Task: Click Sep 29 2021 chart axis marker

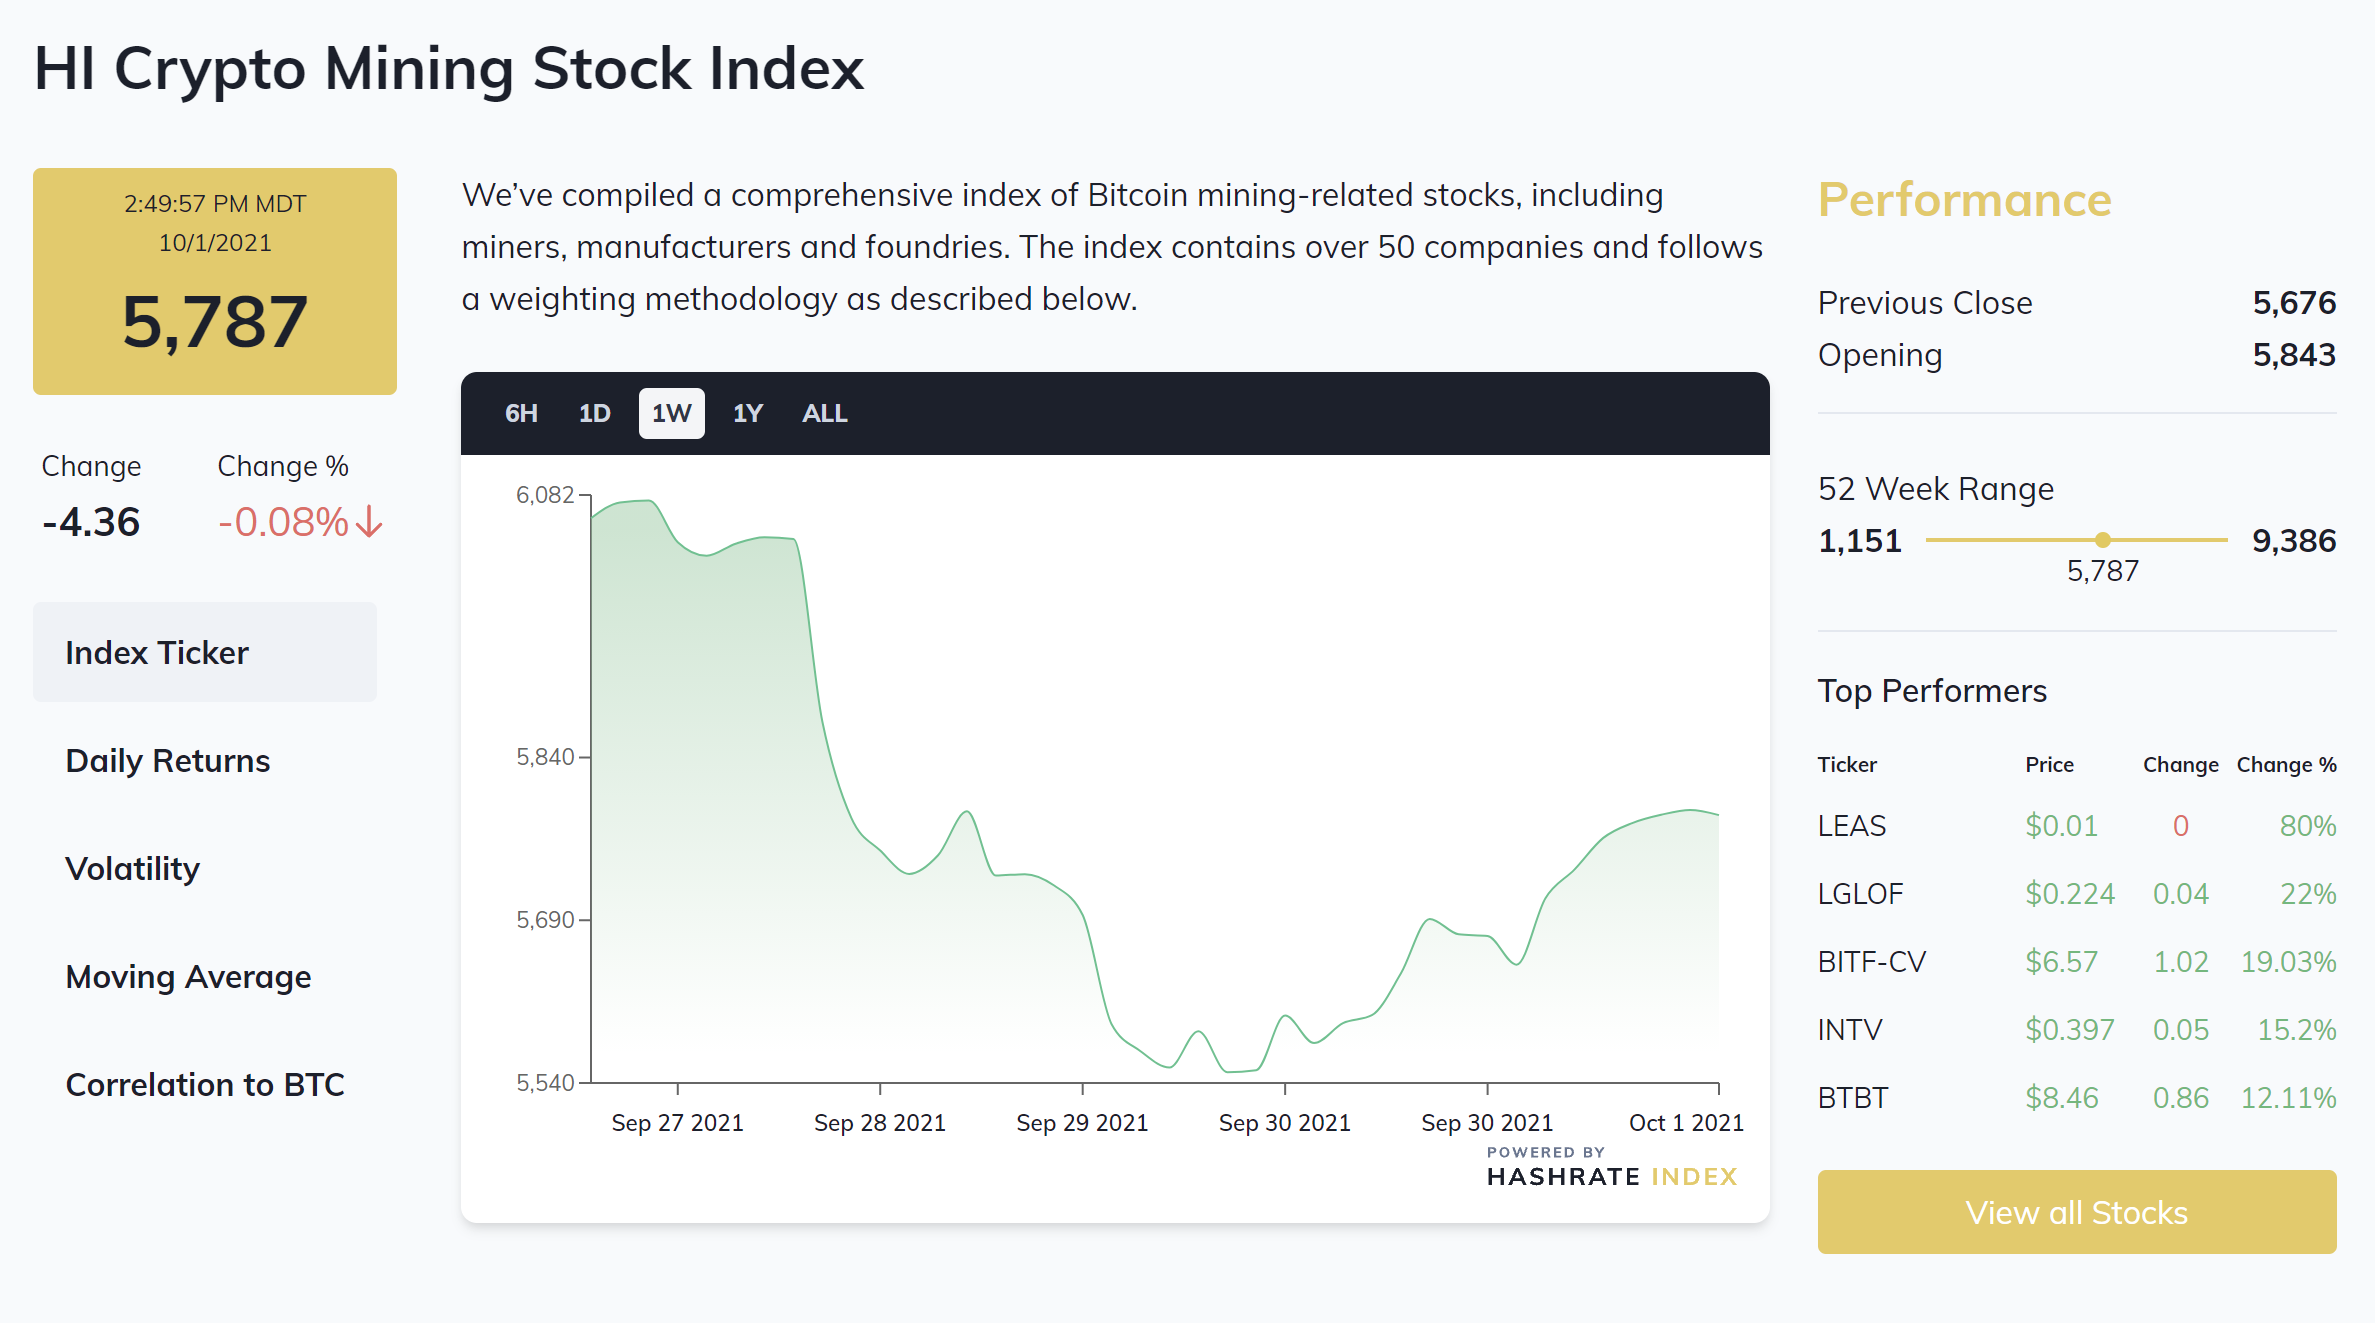Action: (1082, 1122)
